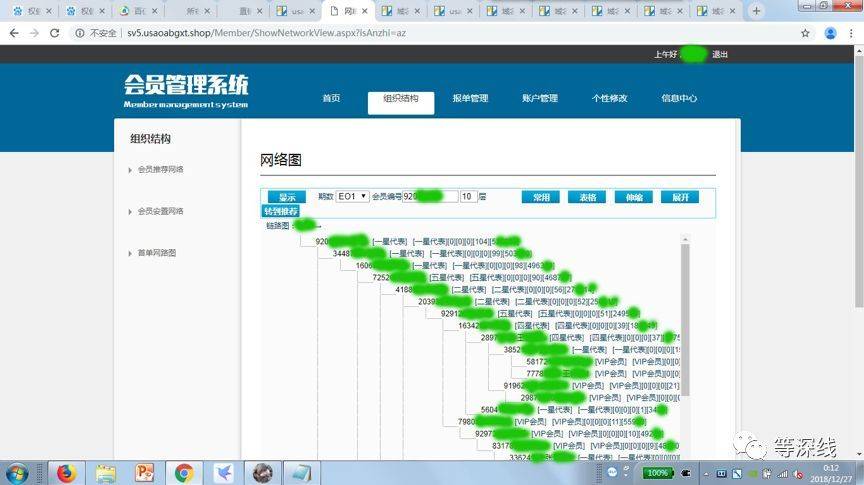This screenshot has width=864, height=485.
Task: Click the 展开 button
Action: [x=681, y=197]
